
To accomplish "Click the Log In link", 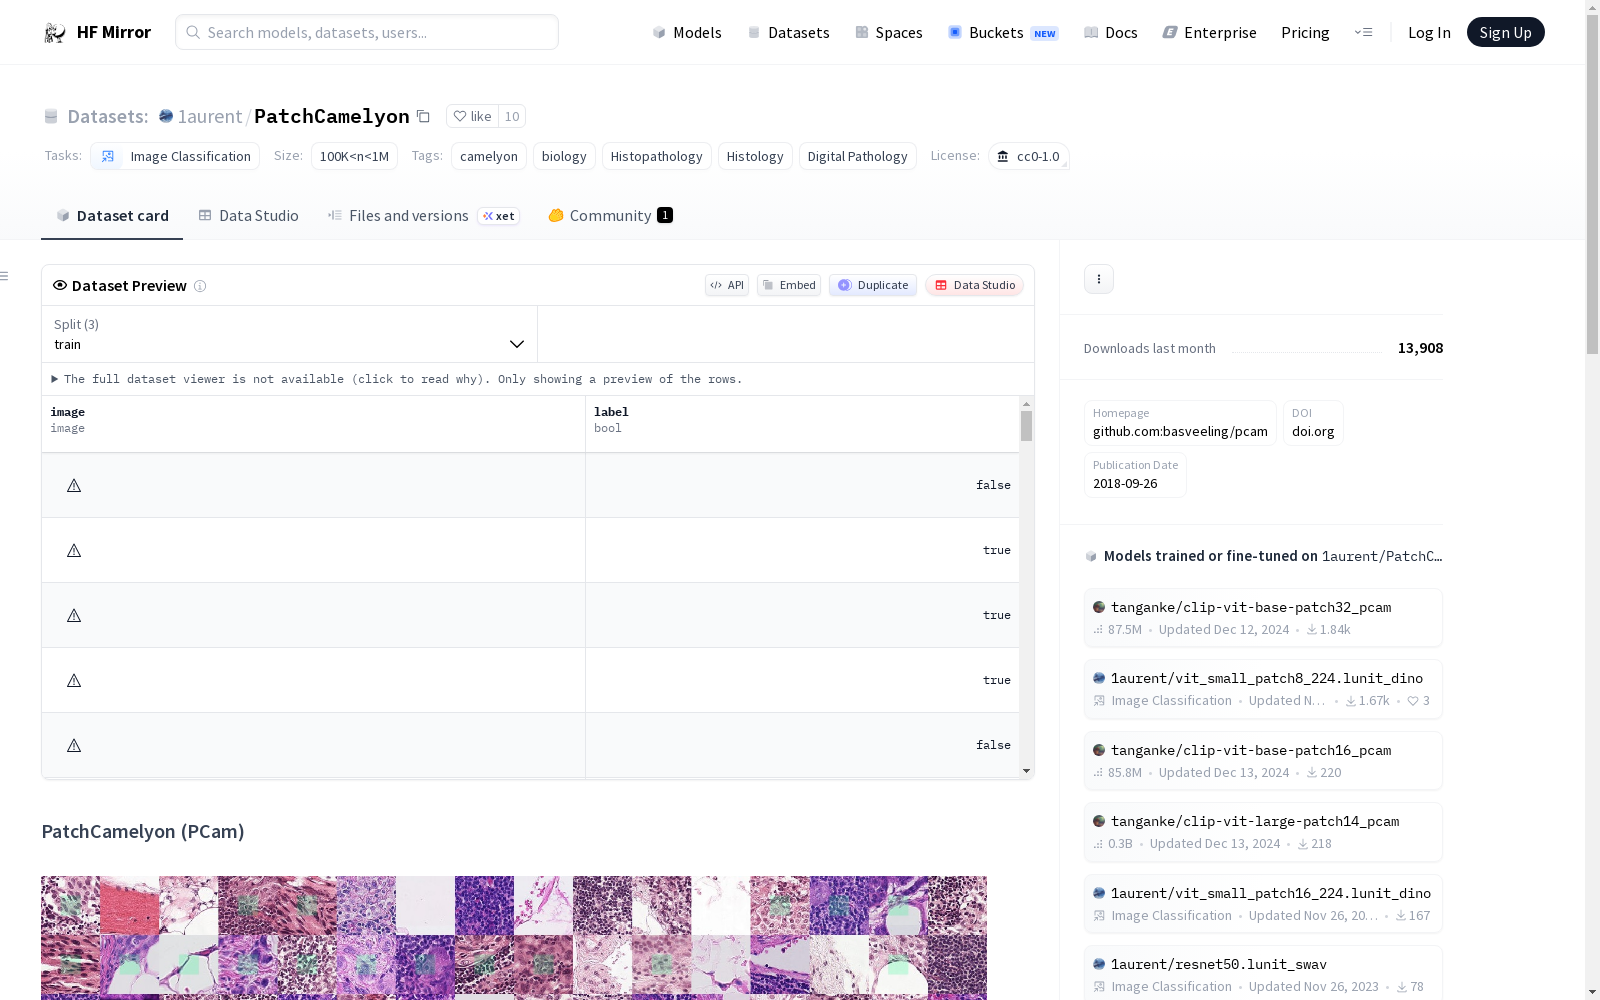I will point(1429,32).
